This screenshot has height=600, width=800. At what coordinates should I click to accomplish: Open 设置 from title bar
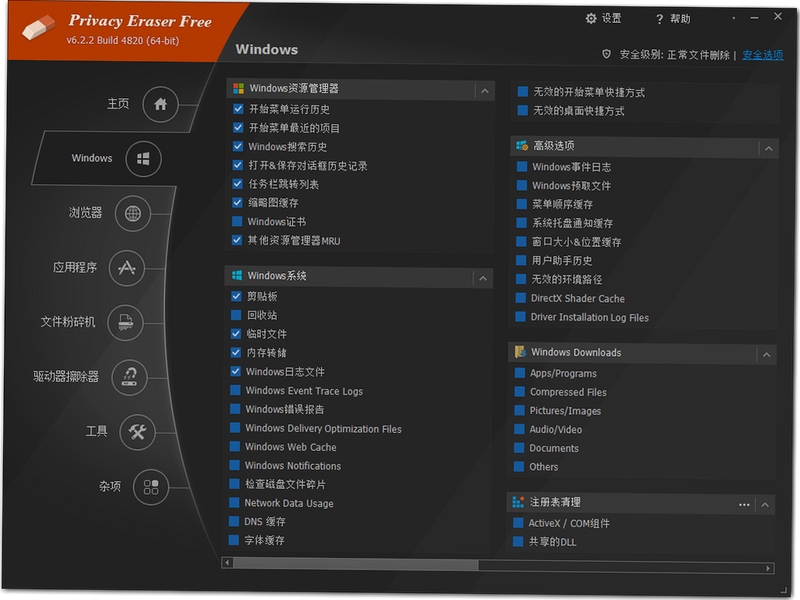[612, 19]
